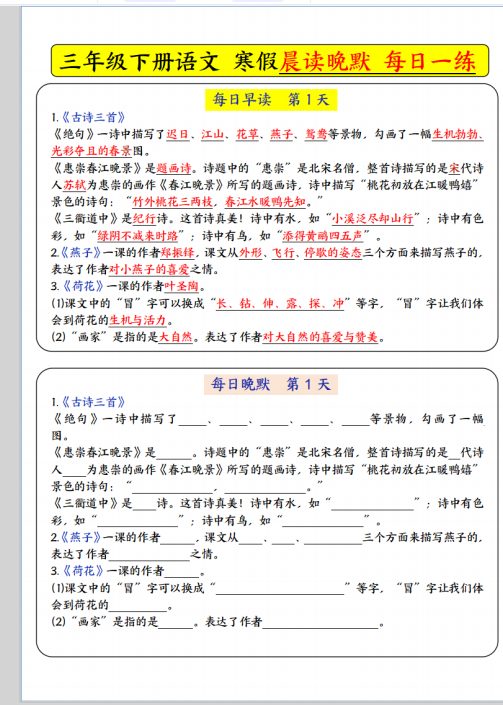Click the verse '小溪泛尽却山行'
This screenshot has height=705, width=503.
click(373, 219)
